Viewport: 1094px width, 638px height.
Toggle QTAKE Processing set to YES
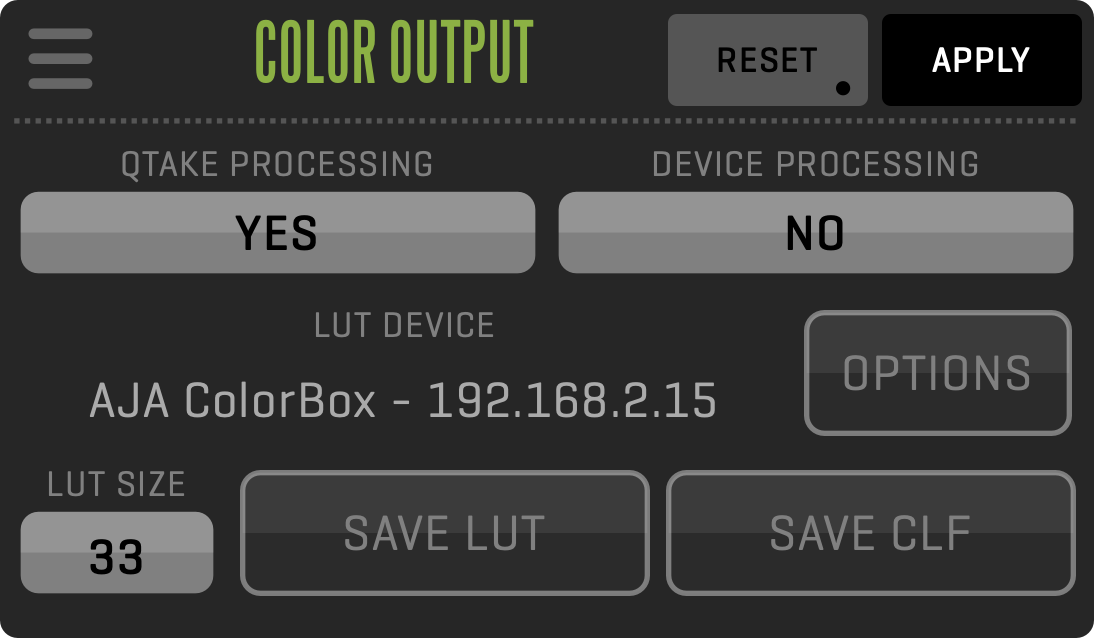(x=278, y=233)
